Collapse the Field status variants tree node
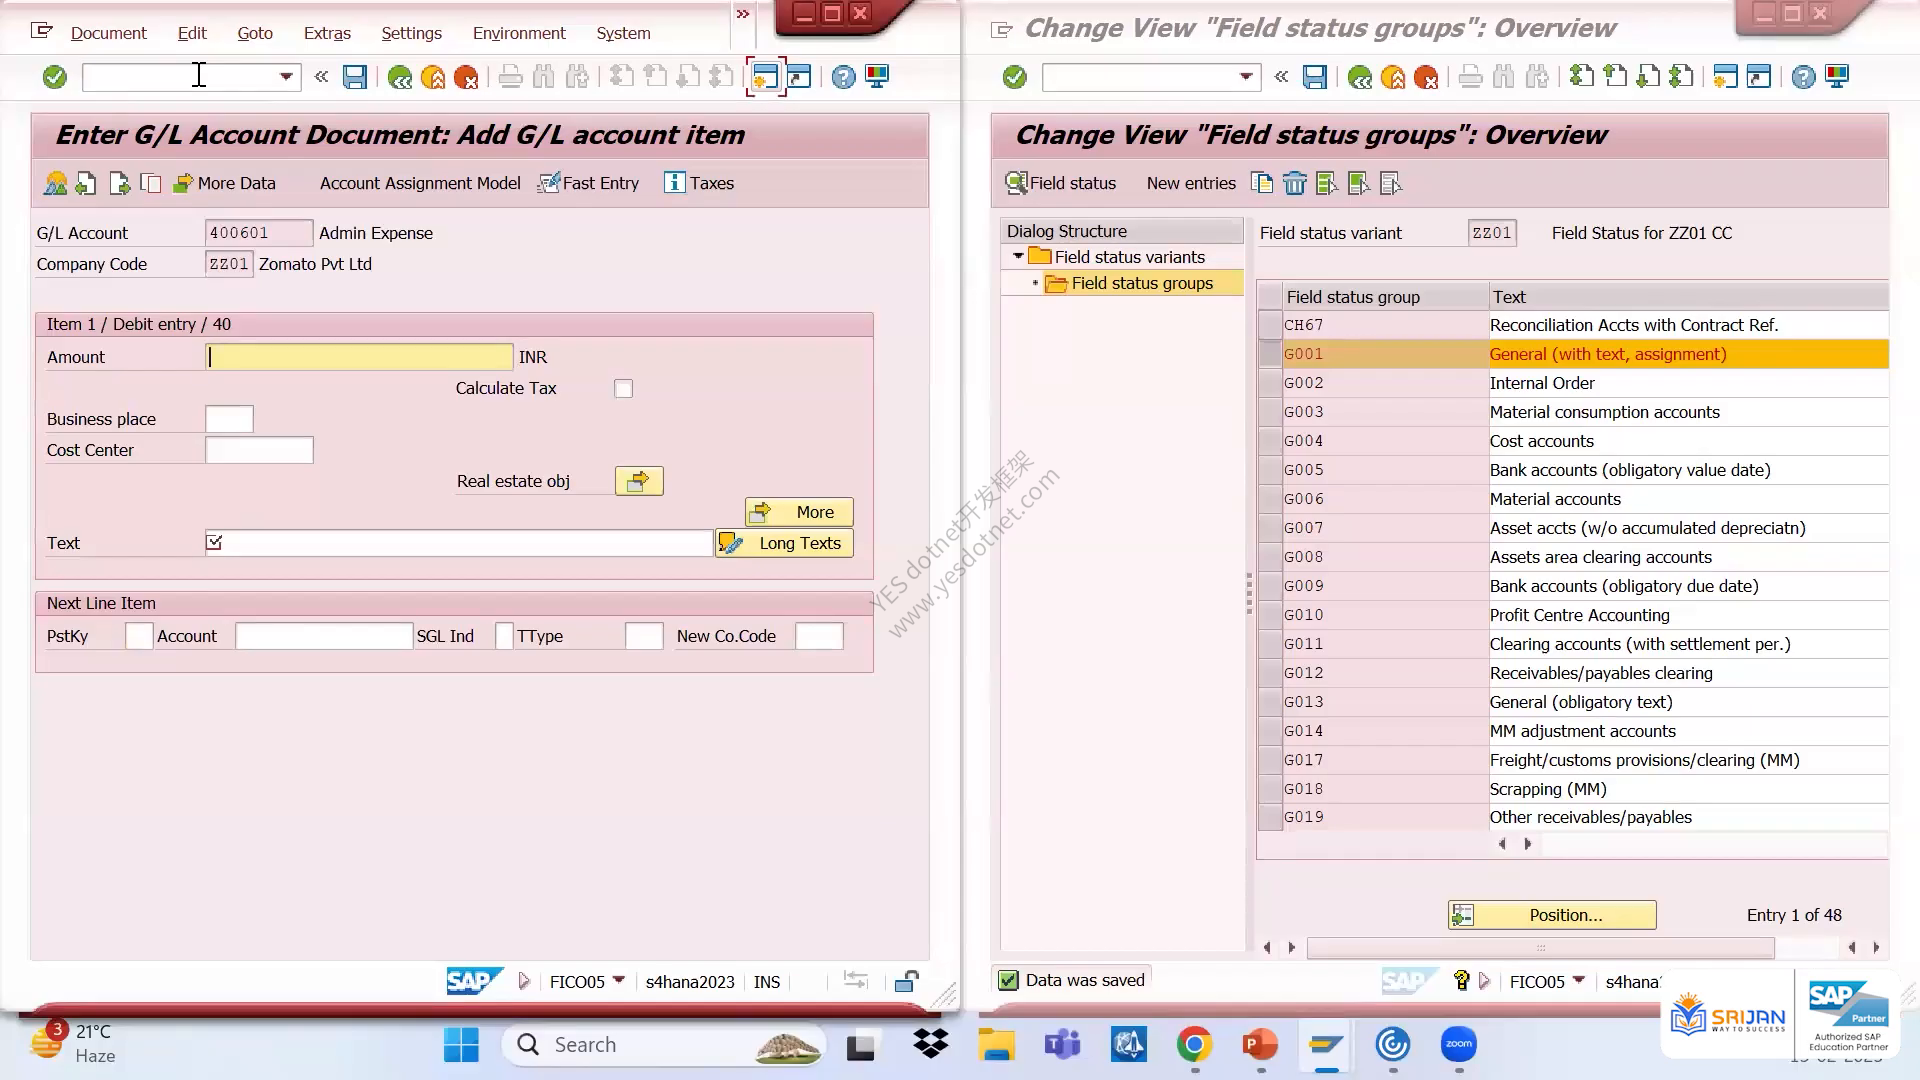 (1018, 257)
